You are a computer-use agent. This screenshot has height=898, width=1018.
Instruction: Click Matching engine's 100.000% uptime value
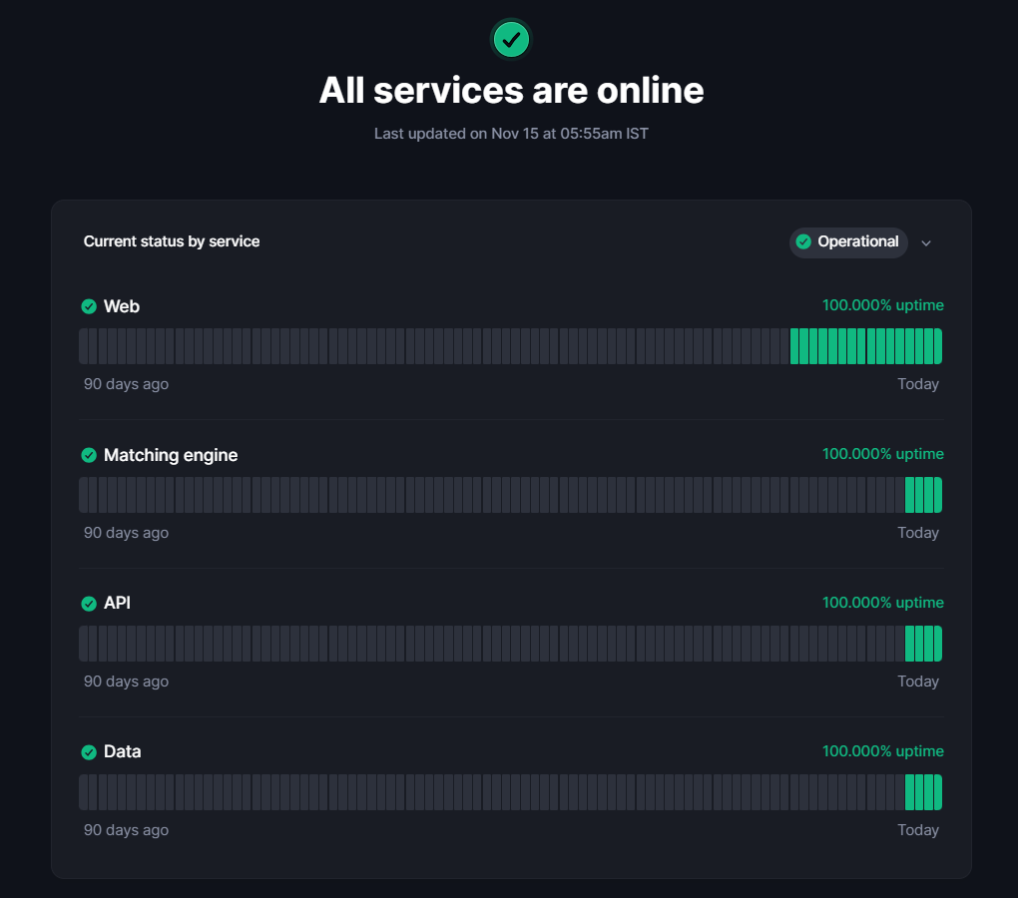pos(882,454)
